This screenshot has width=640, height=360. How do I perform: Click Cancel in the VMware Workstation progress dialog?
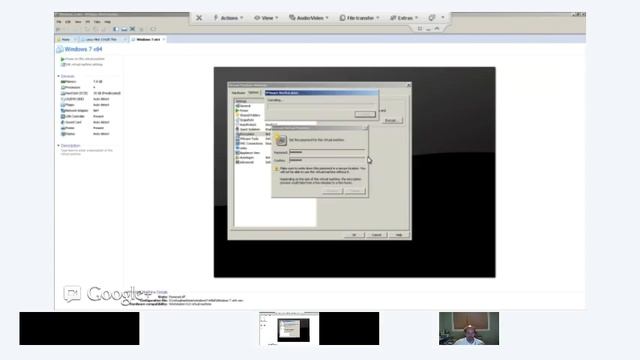pyautogui.click(x=365, y=114)
